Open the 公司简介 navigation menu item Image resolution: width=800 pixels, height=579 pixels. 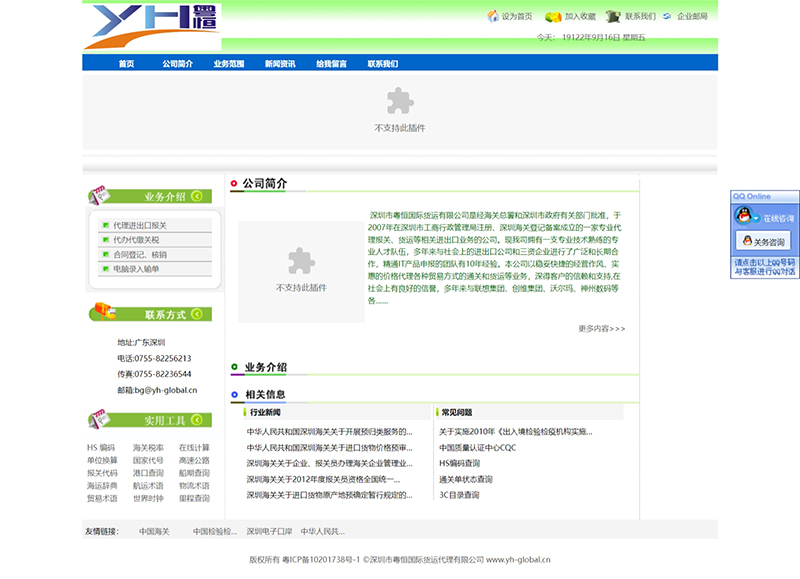click(x=178, y=64)
